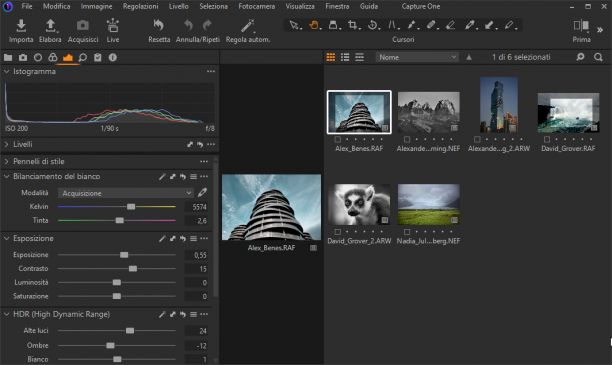Screen dimensions: 612x365
Task: Toggle checkbox under David_Grover.RAF thumbnail
Action: (547, 139)
